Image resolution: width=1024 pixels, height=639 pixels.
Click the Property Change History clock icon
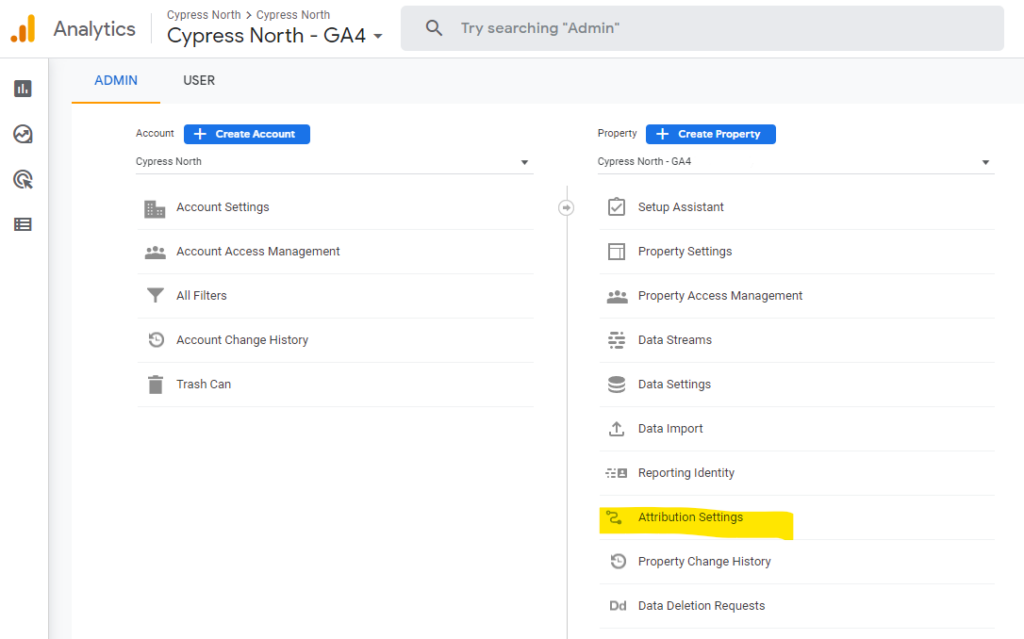point(618,561)
